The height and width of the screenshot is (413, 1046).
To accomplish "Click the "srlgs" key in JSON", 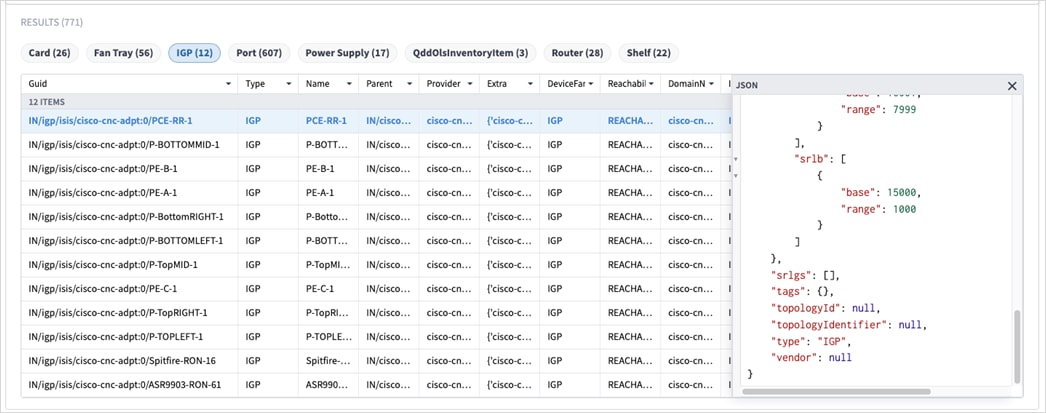I will click(x=790, y=275).
